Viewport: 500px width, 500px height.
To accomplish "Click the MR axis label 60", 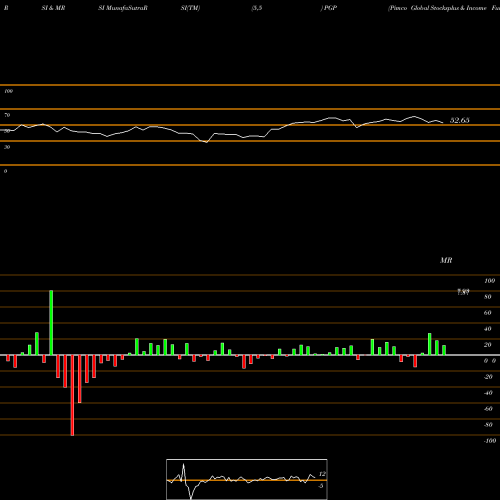I will coord(488,313).
